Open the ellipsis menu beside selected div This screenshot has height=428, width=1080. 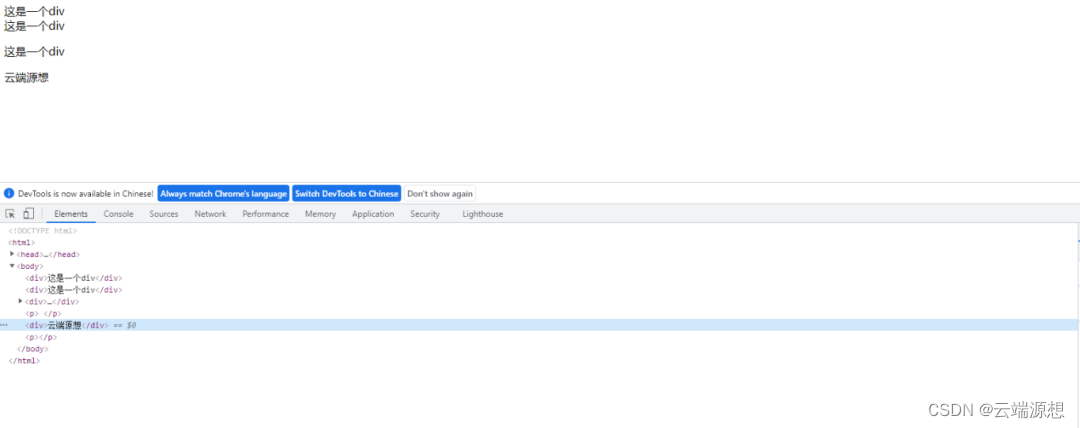(4, 325)
